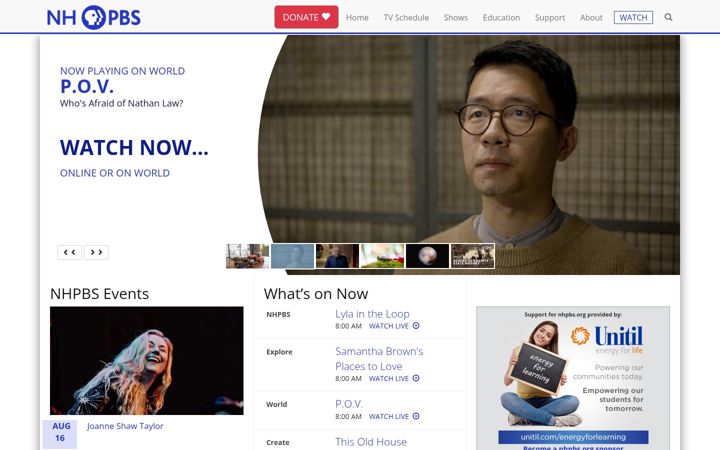720x450 pixels.
Task: Click unitil.com/energyforlearning blue banner
Action: (x=573, y=437)
